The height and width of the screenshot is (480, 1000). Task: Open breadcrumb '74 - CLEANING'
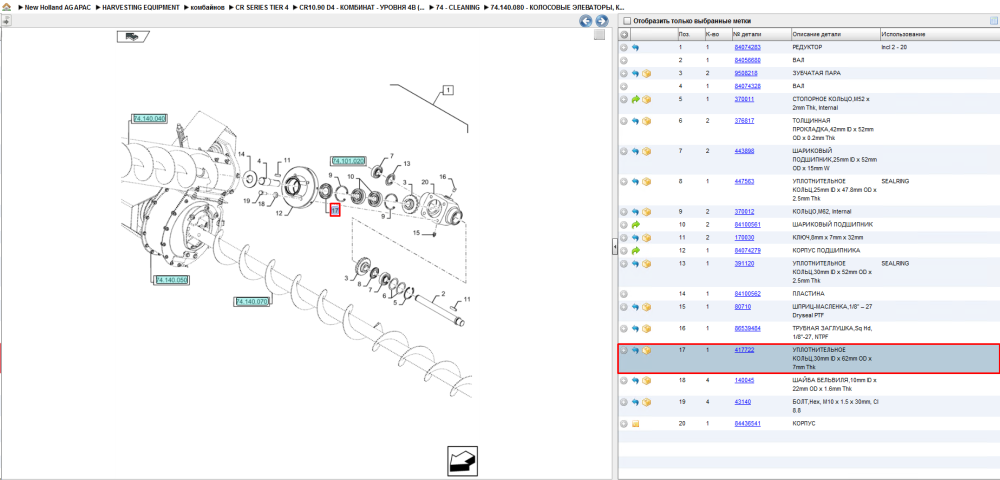click(x=458, y=7)
